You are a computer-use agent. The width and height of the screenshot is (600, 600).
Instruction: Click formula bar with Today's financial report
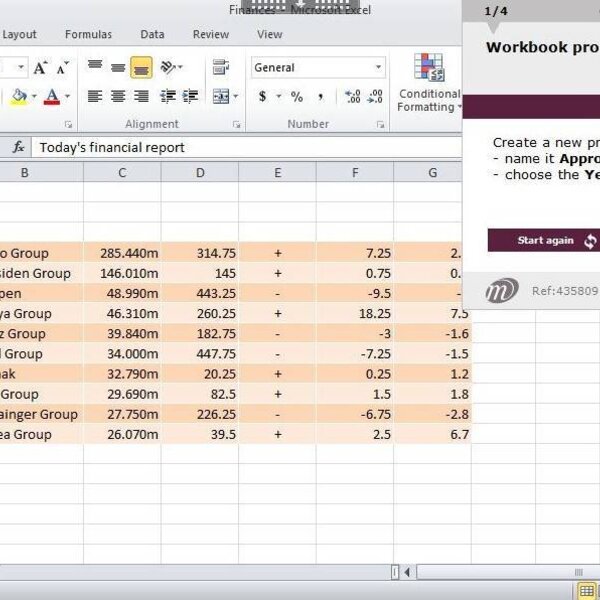[246, 147]
